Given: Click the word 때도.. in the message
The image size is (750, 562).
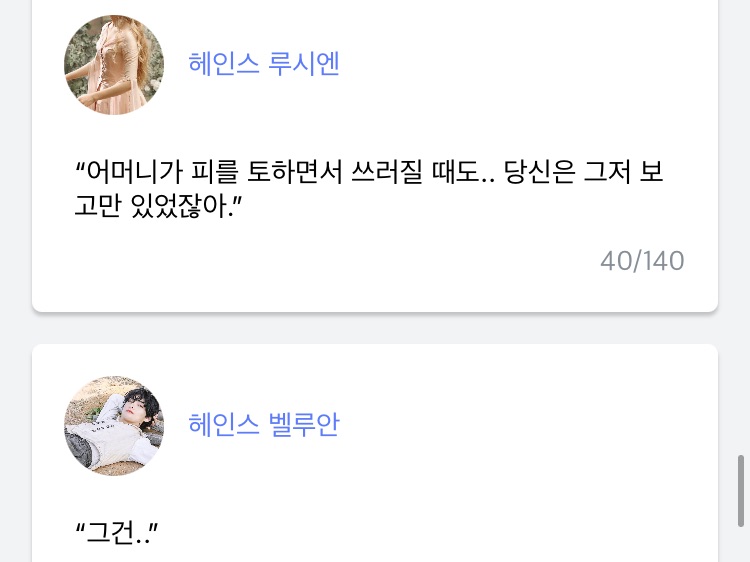Looking at the screenshot, I should point(463,171).
